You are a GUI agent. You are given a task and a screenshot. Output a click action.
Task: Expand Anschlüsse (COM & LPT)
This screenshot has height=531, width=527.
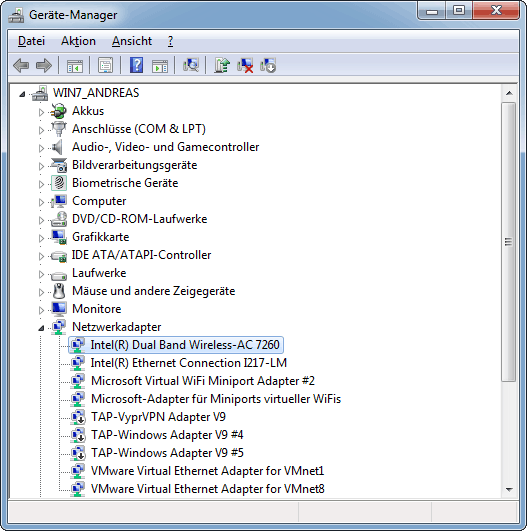[41, 130]
